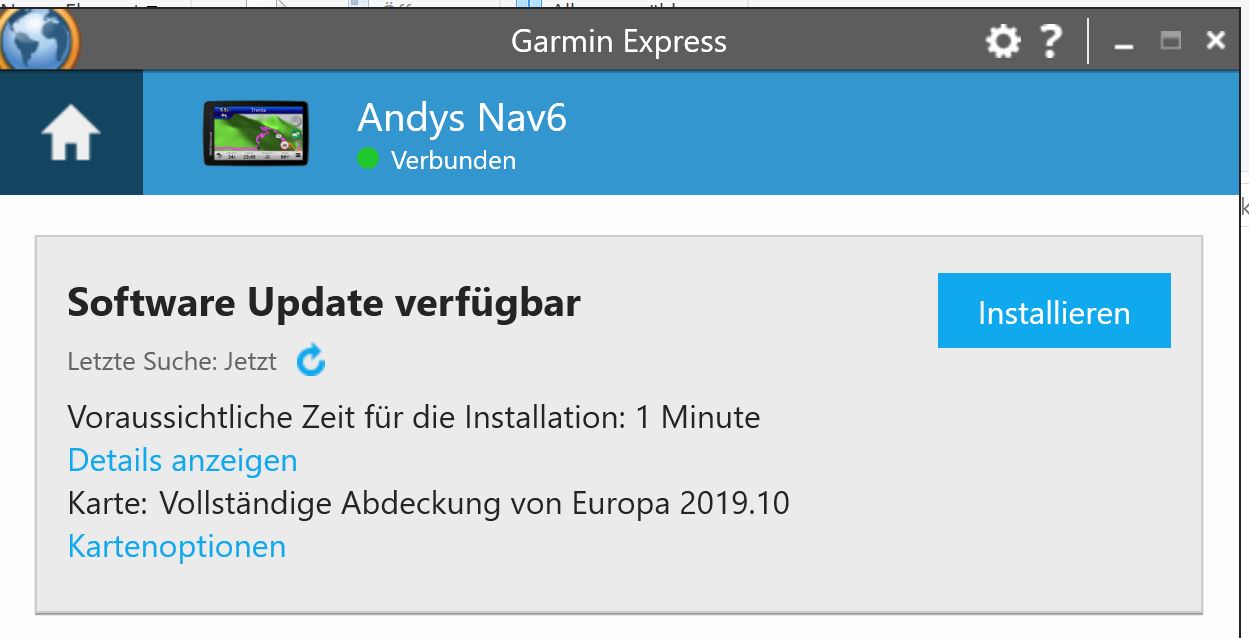The width and height of the screenshot is (1249, 638).
Task: Click the Verbunden status label
Action: click(453, 160)
